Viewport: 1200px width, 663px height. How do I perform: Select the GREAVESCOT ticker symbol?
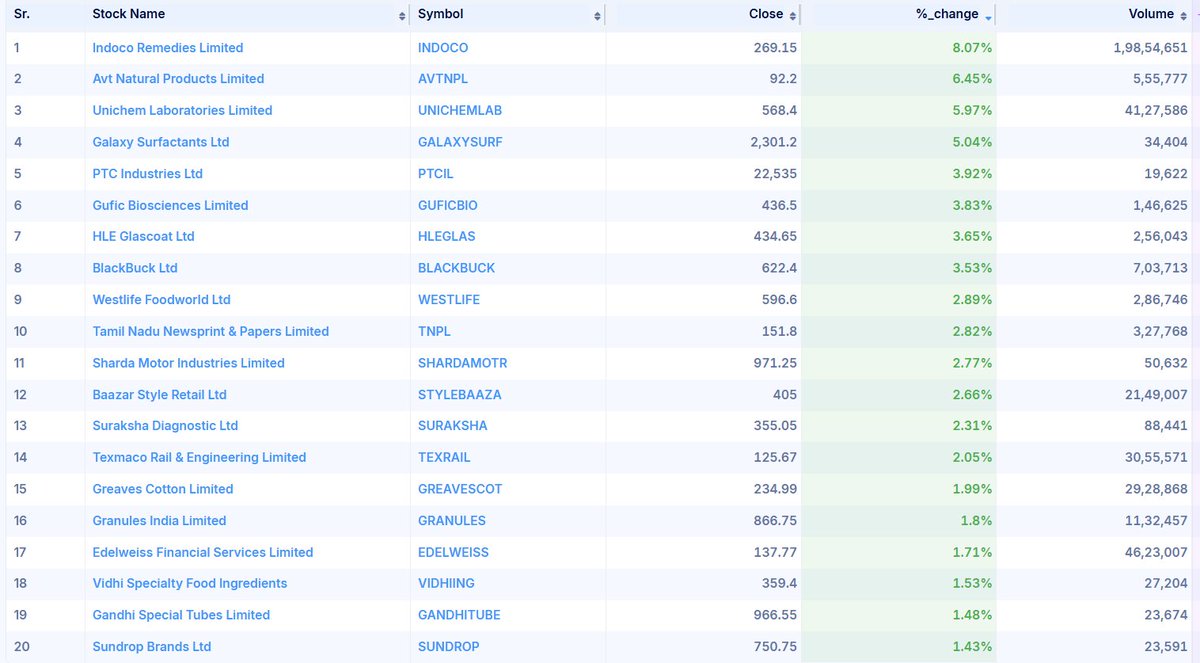coord(460,489)
